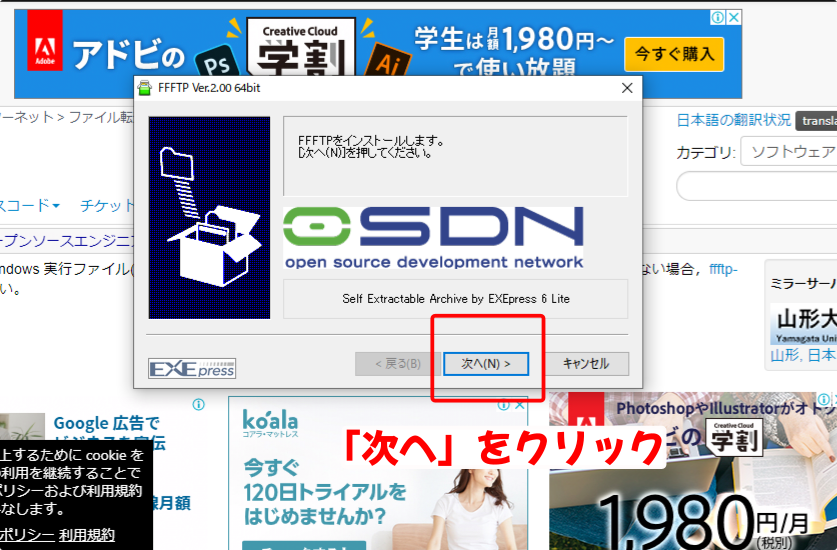
Task: Click the disabled 戻る(B) button
Action: click(398, 364)
